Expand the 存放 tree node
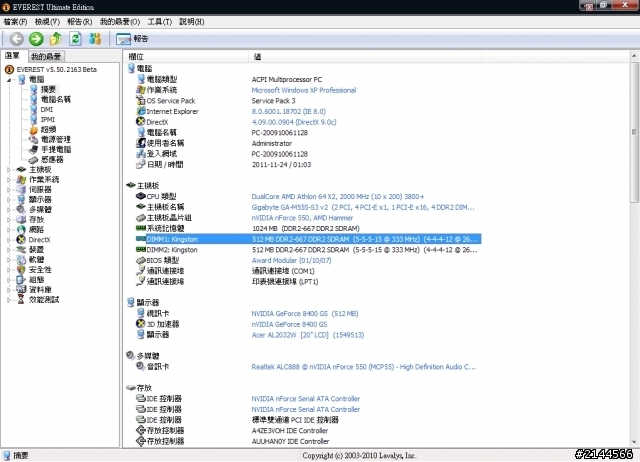The image size is (640, 462). click(9, 220)
